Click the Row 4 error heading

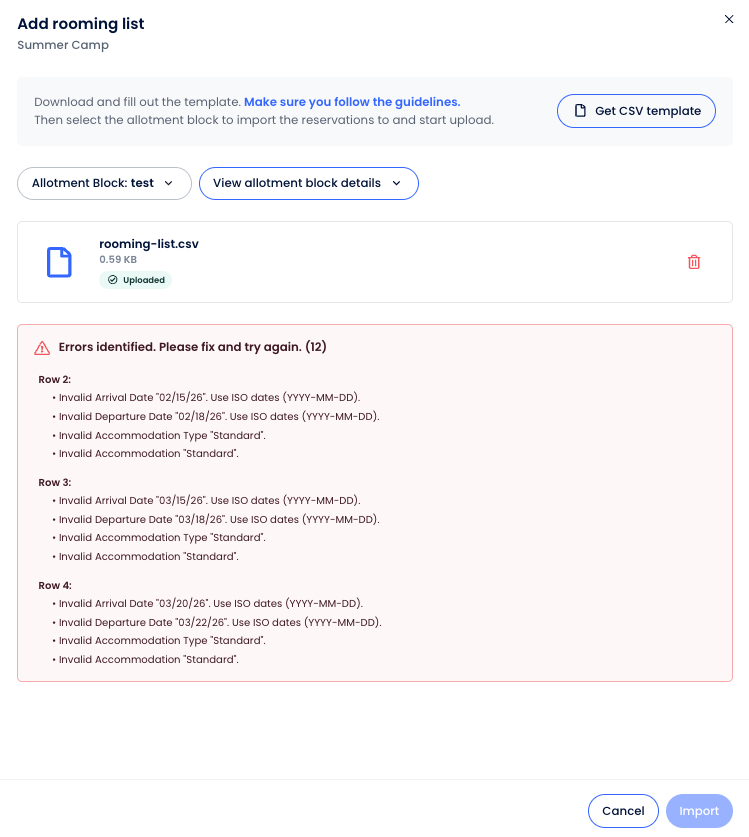[55, 585]
